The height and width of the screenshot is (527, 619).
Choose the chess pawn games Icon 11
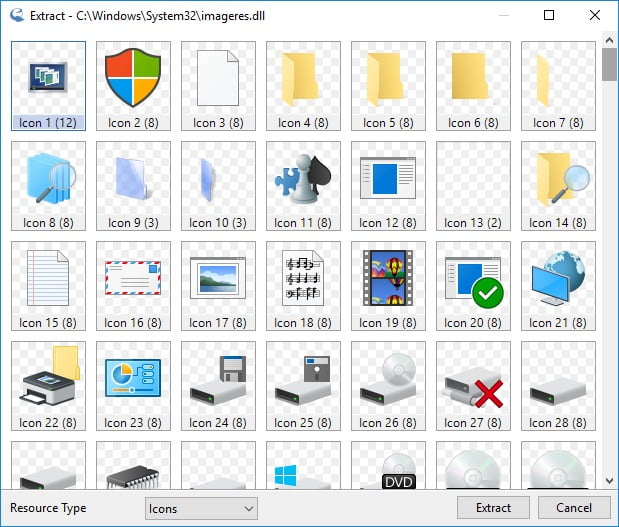[x=303, y=186]
